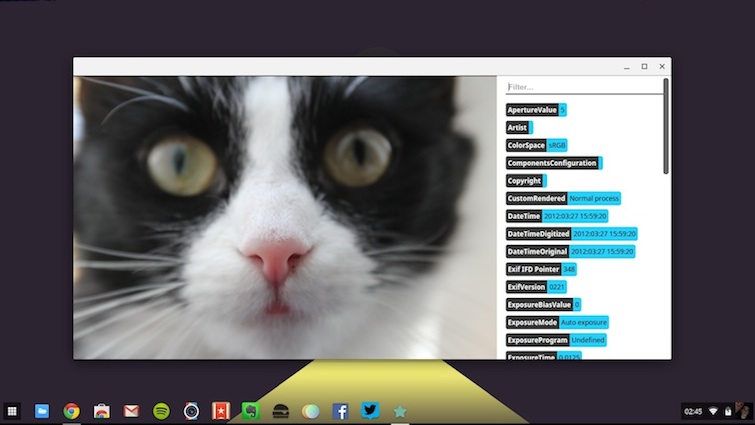The height and width of the screenshot is (425, 755).
Task: Focus the Filter input field
Action: (x=584, y=87)
